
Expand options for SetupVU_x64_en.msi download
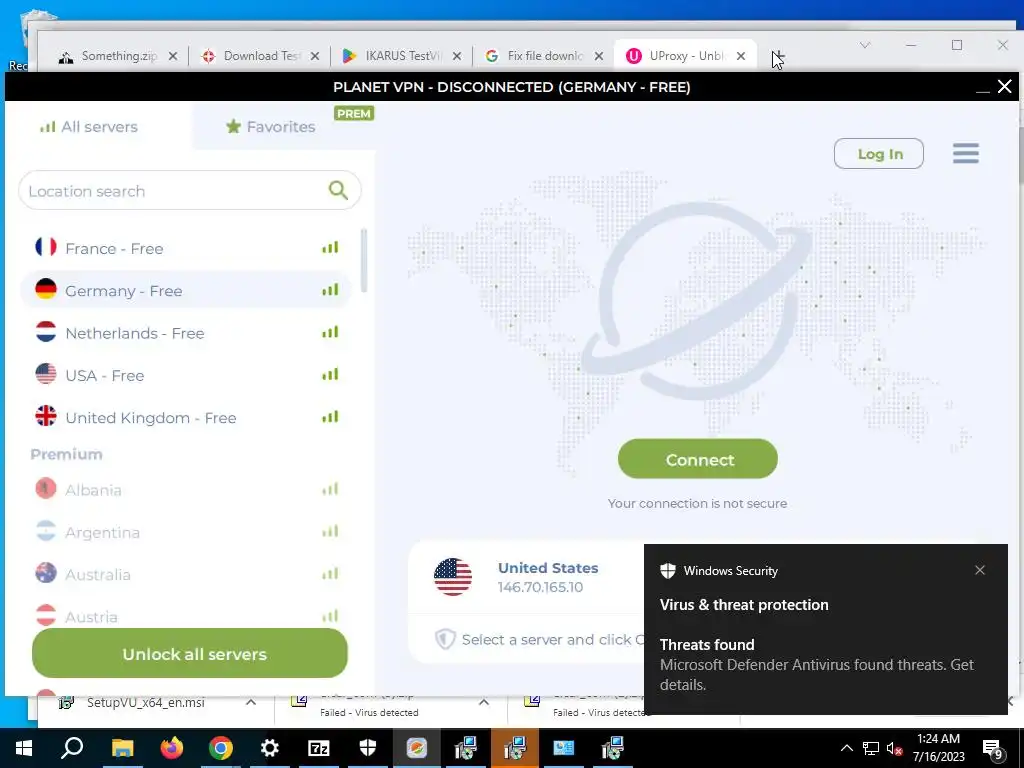(250, 703)
